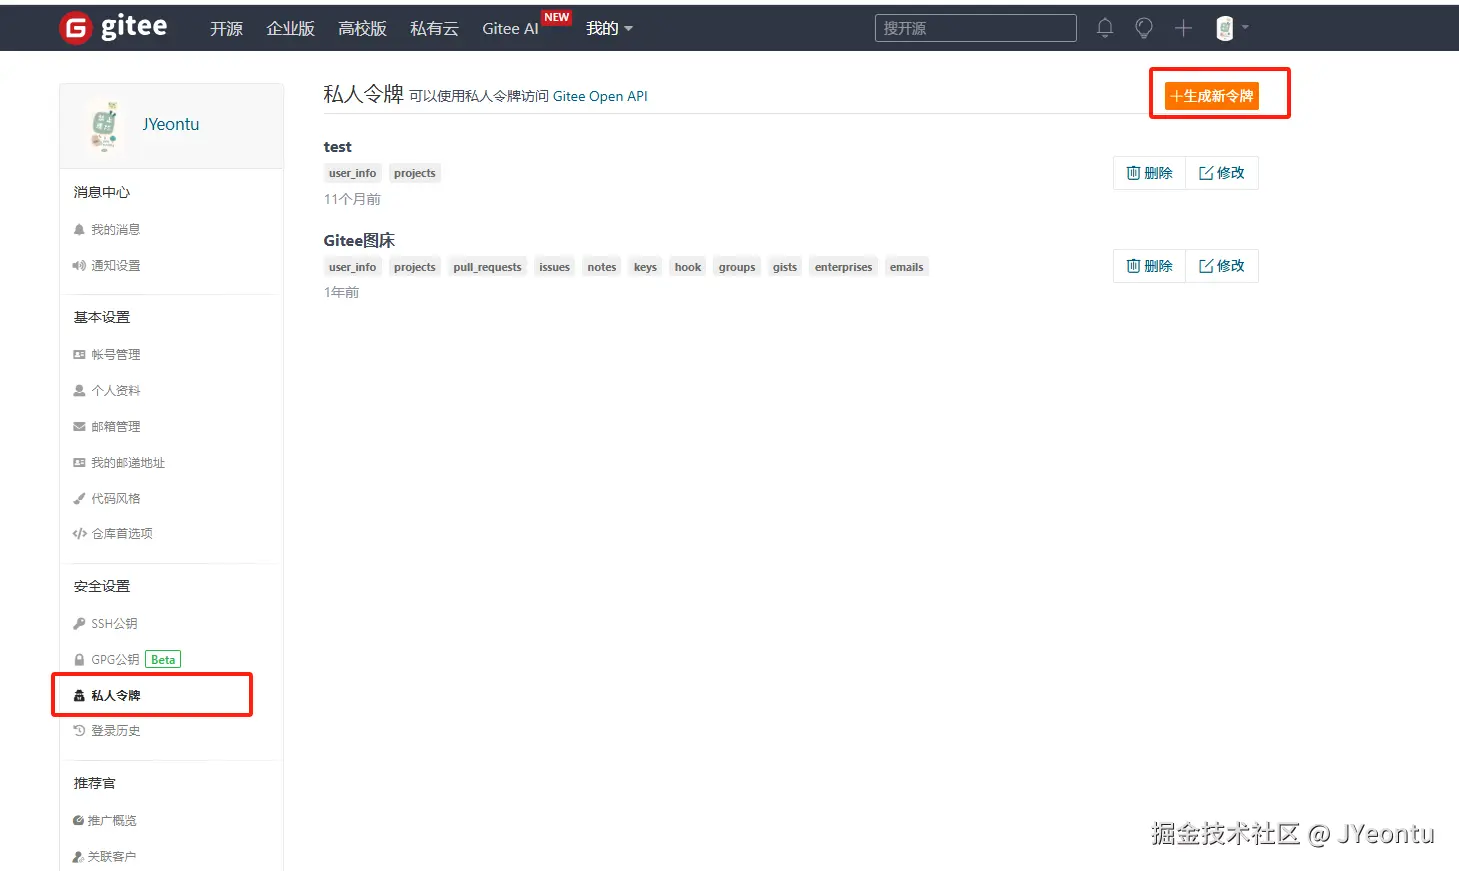Open the 开源 menu item

tap(226, 28)
